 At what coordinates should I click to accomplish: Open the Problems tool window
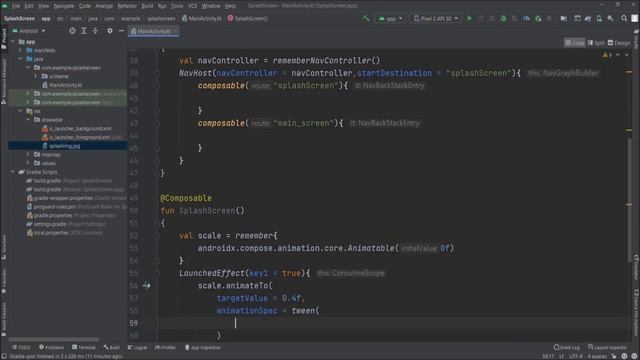pyautogui.click(x=51, y=347)
